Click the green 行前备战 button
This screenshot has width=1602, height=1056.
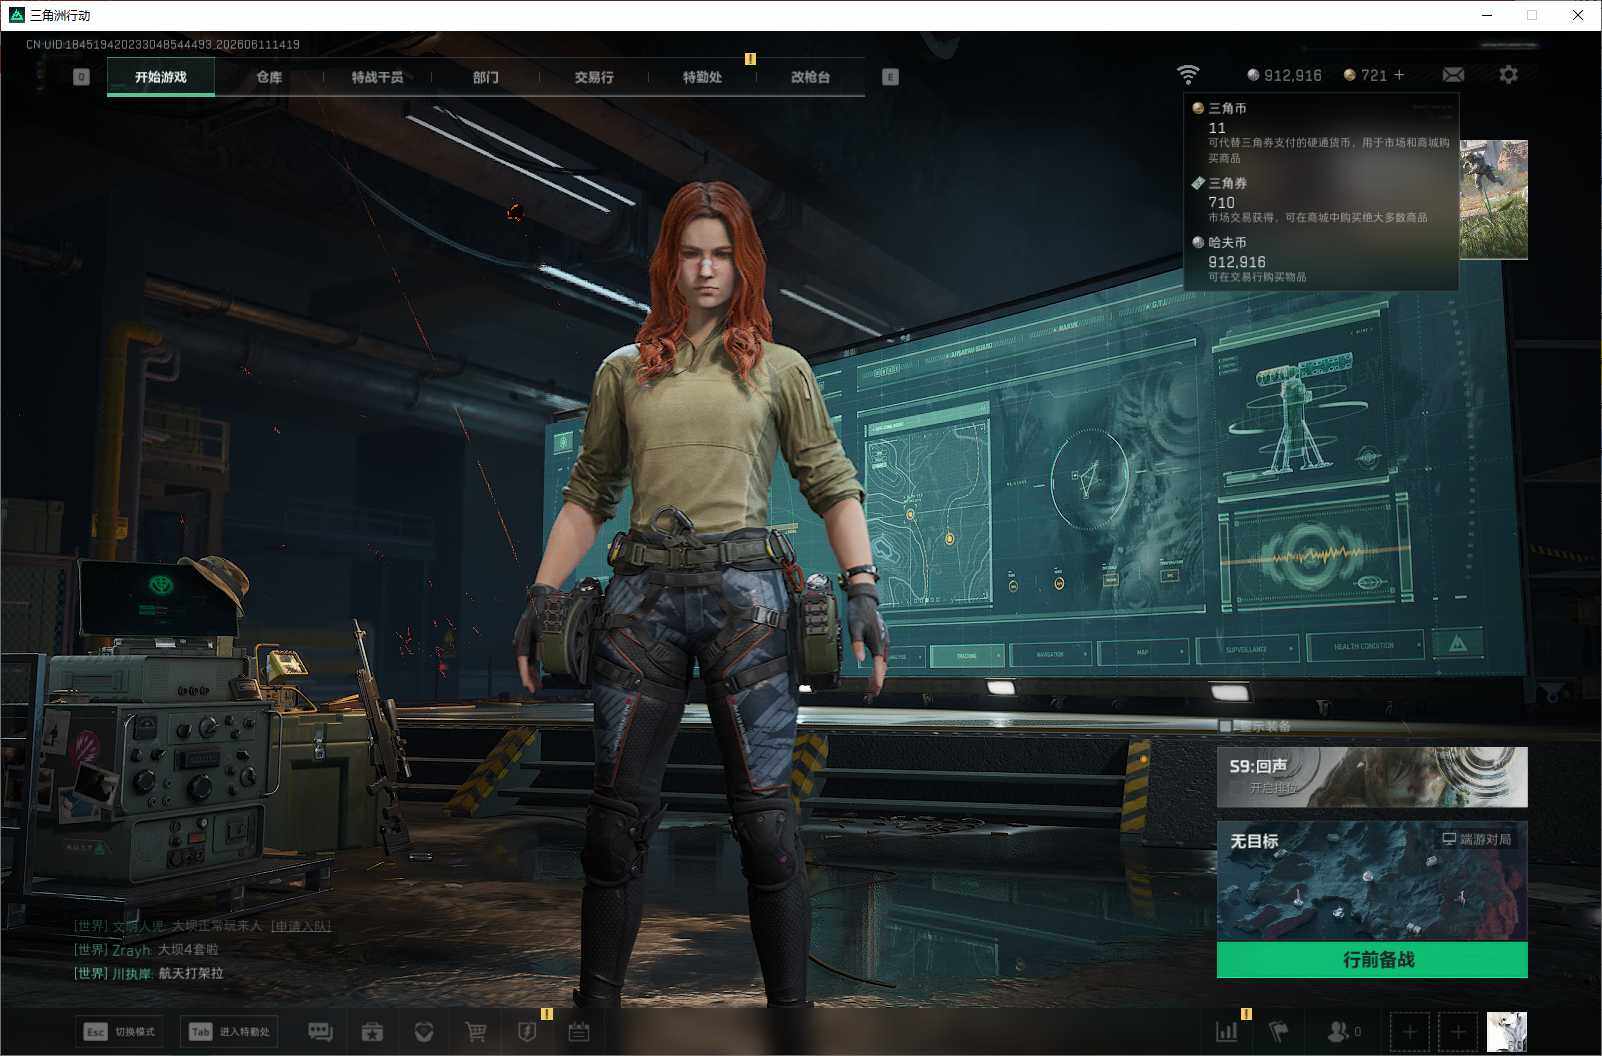coord(1372,960)
